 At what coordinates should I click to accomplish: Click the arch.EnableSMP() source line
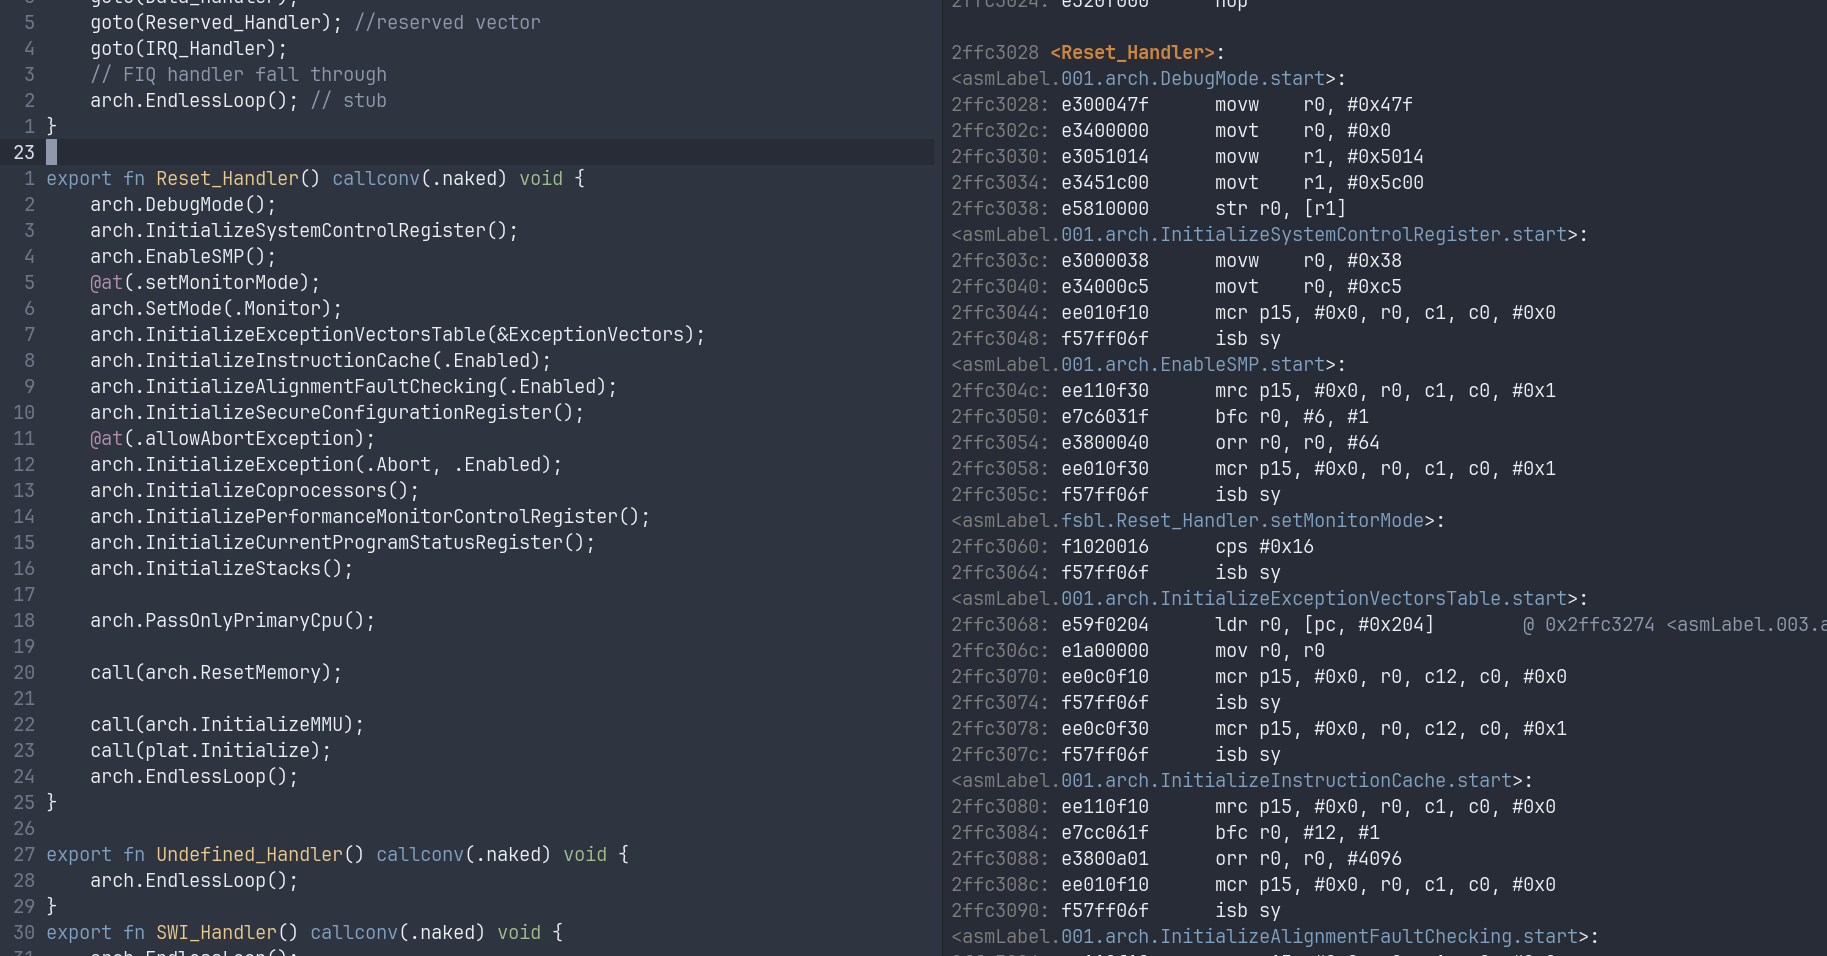pyautogui.click(x=182, y=256)
